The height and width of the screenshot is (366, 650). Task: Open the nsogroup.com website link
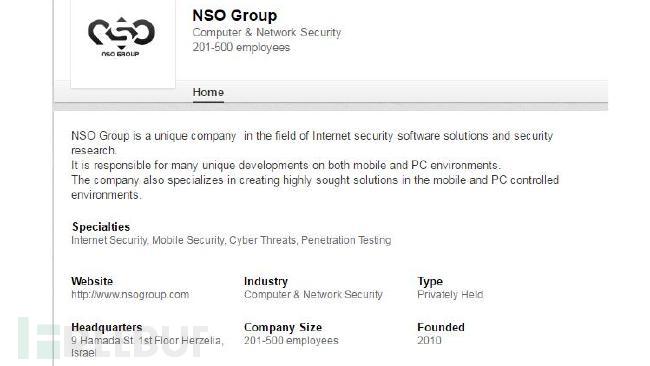coord(130,295)
